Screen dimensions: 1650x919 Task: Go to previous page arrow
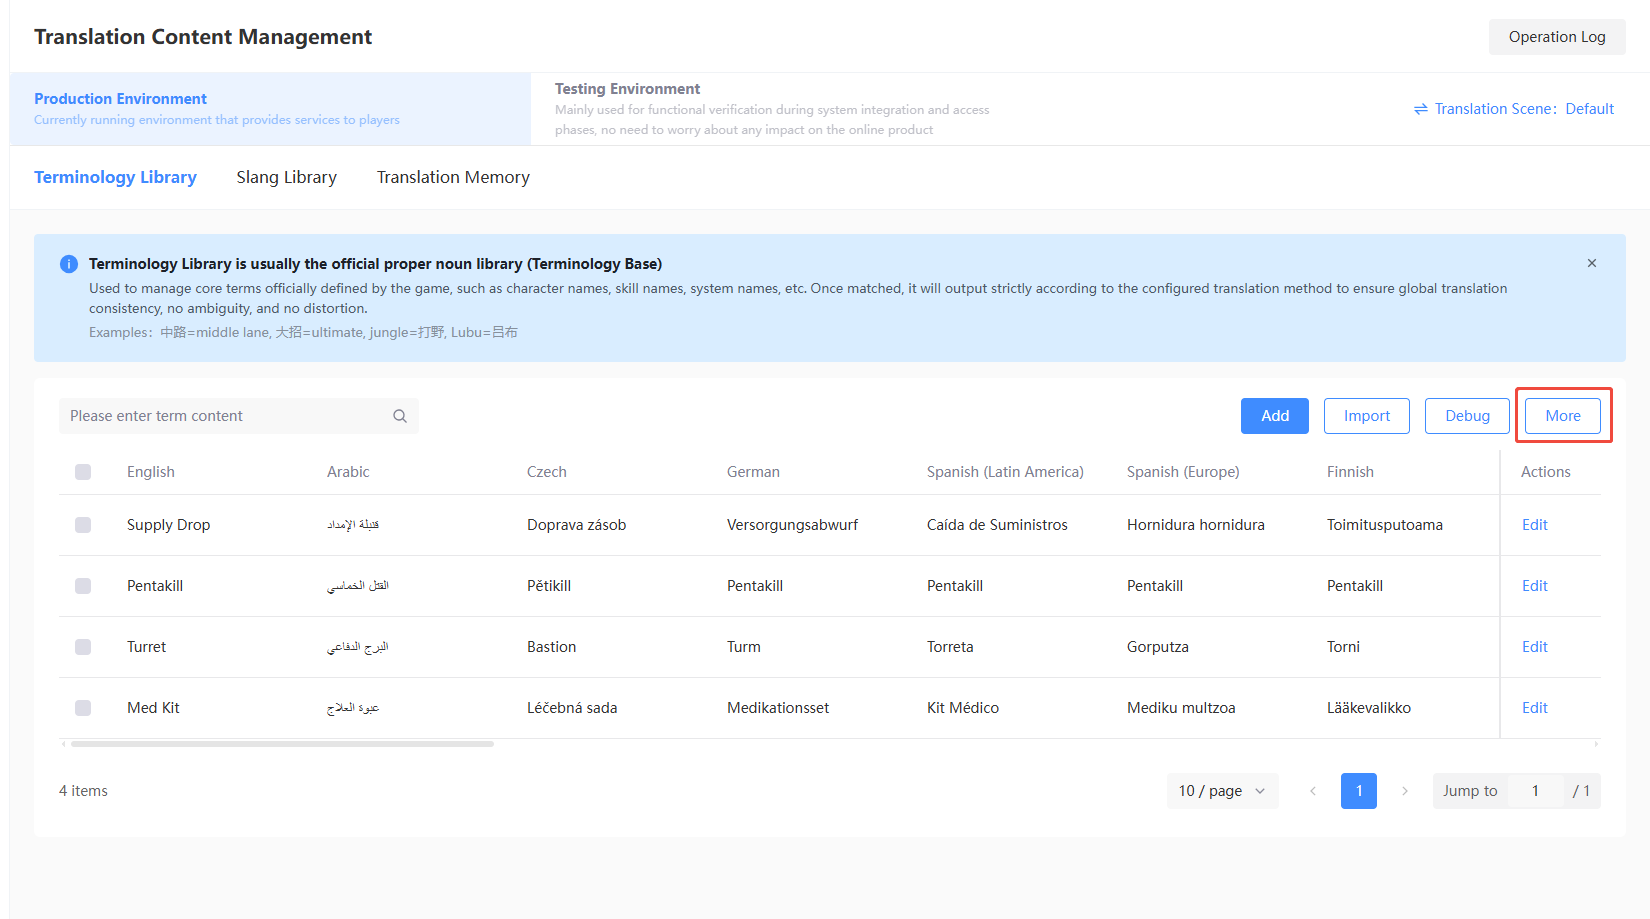point(1313,791)
